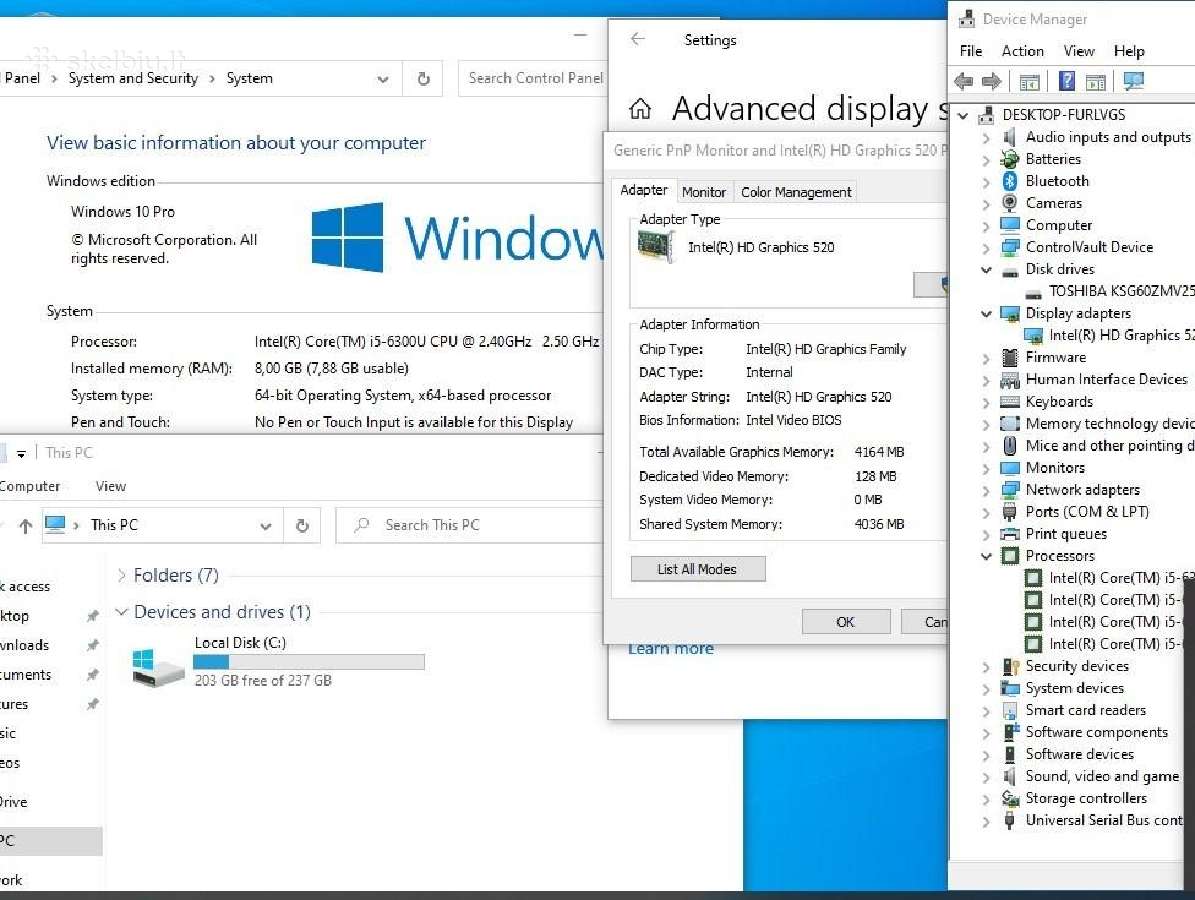Select the Smart card readers icon

[x=1010, y=710]
